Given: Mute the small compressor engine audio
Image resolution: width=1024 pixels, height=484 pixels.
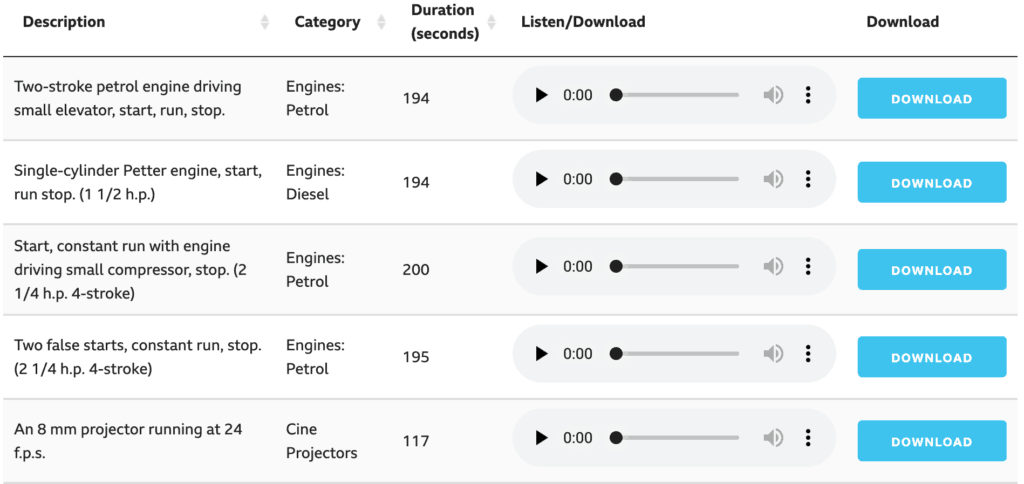Looking at the screenshot, I should [773, 266].
